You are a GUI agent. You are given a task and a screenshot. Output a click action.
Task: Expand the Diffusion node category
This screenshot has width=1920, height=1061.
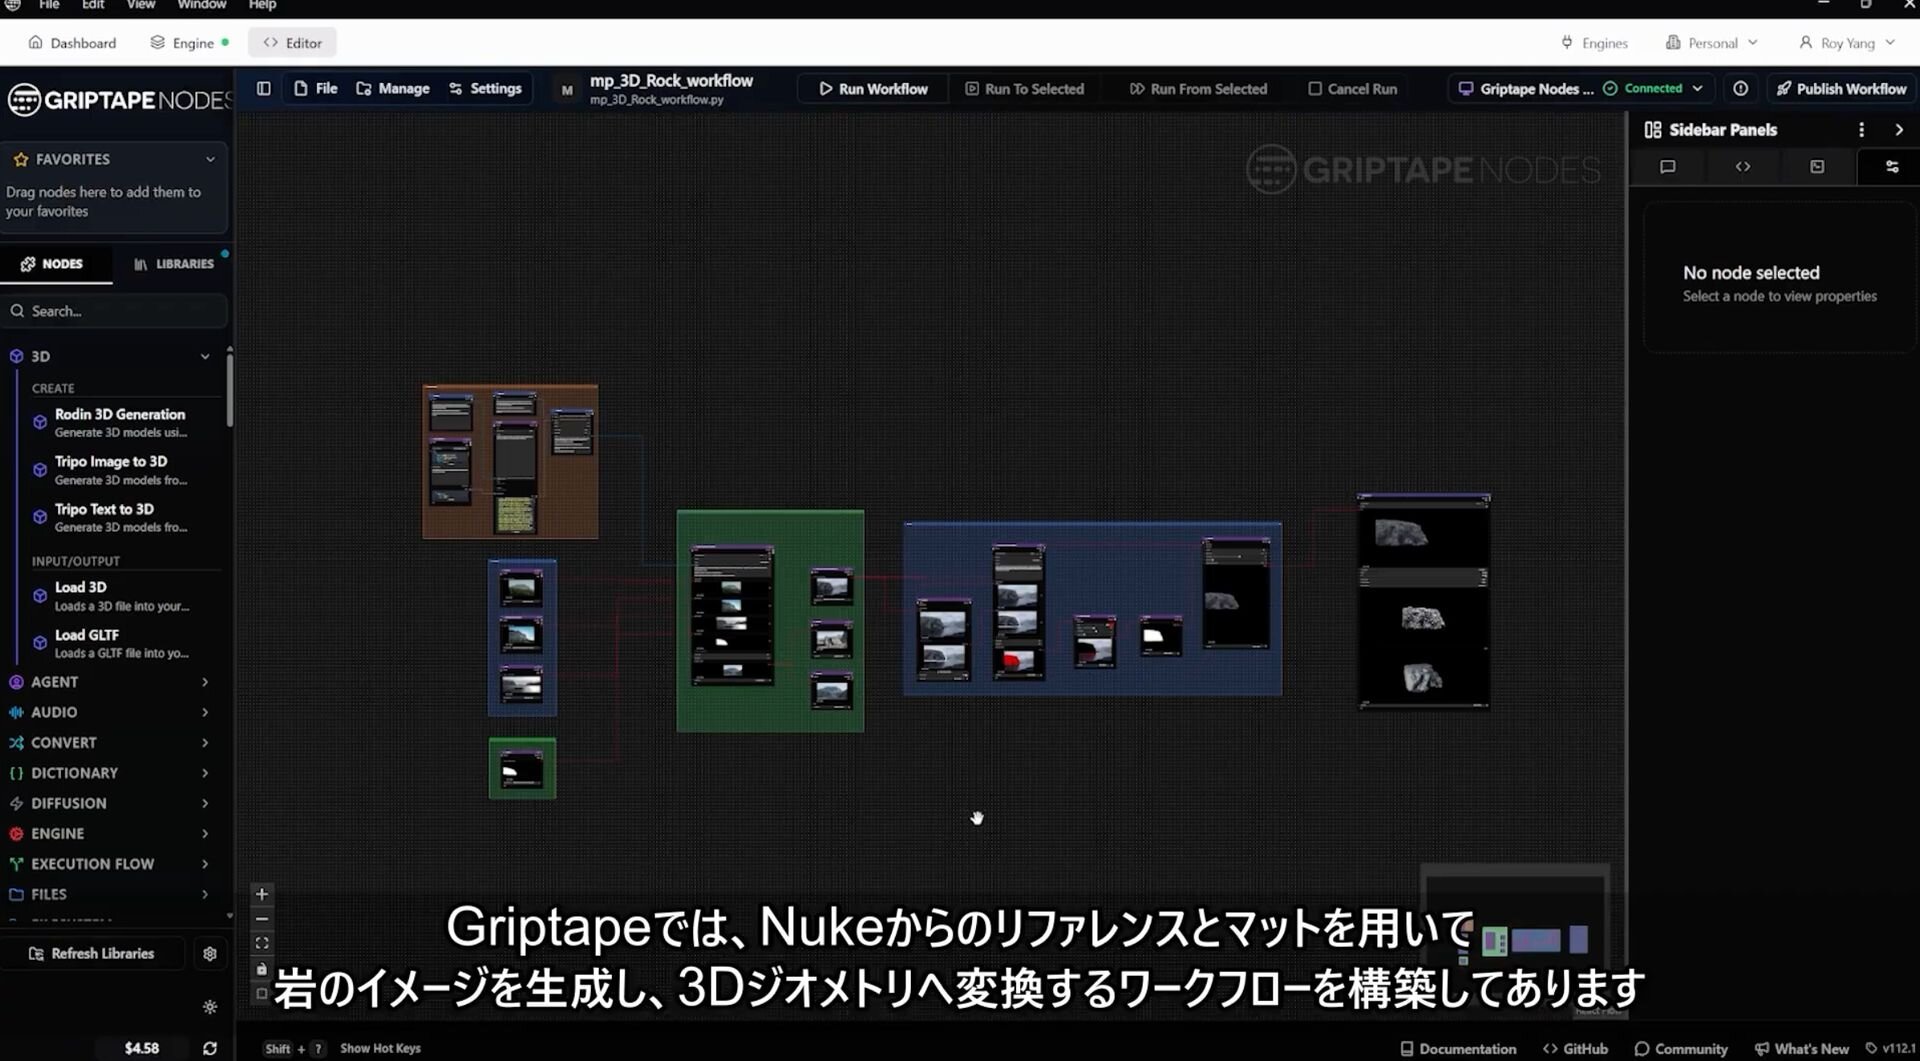click(205, 803)
